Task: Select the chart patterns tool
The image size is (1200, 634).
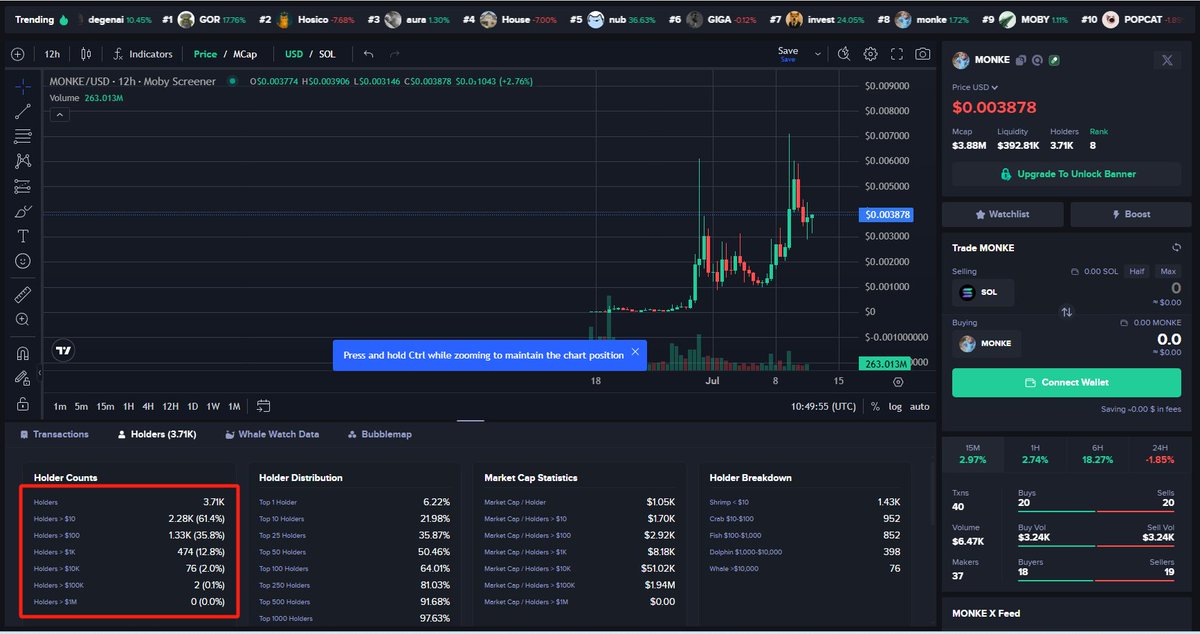Action: 22,161
